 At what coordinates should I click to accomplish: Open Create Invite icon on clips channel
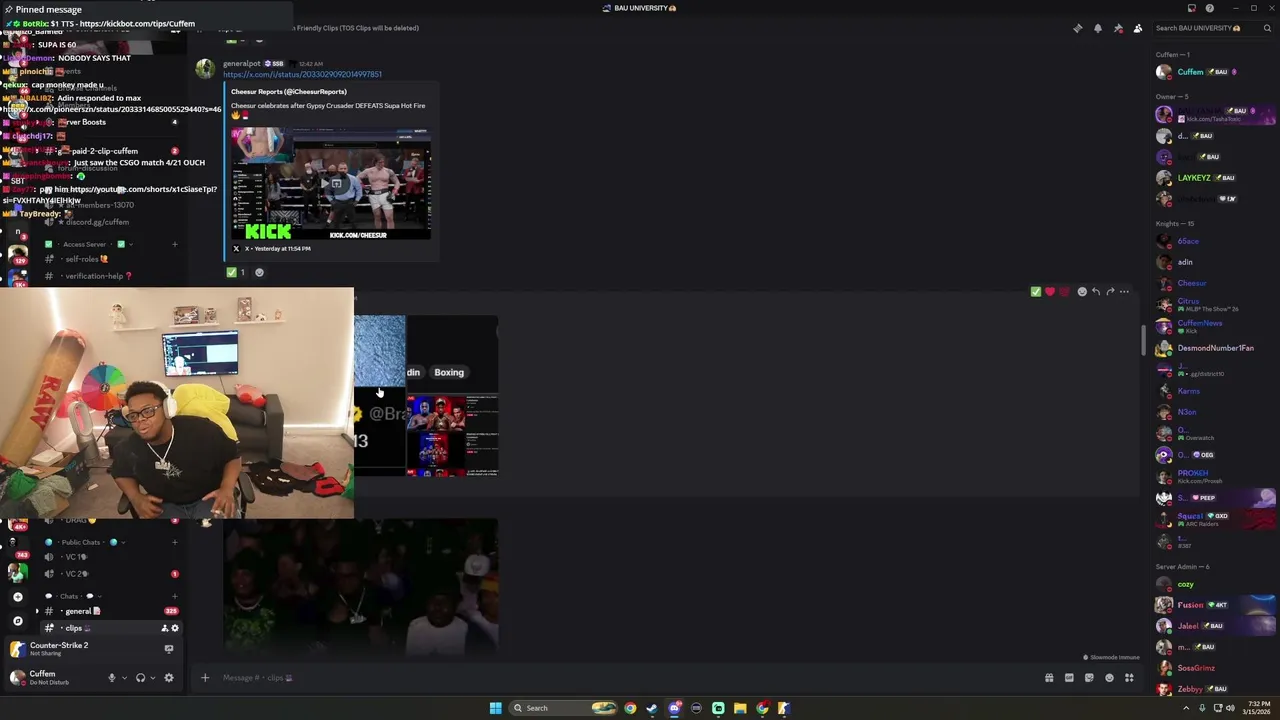click(x=164, y=628)
